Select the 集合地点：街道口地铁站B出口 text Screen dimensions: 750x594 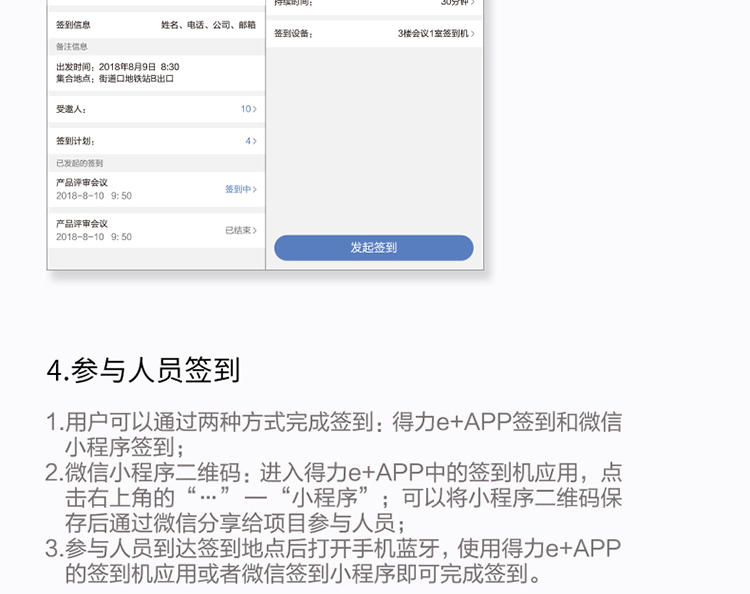click(115, 78)
